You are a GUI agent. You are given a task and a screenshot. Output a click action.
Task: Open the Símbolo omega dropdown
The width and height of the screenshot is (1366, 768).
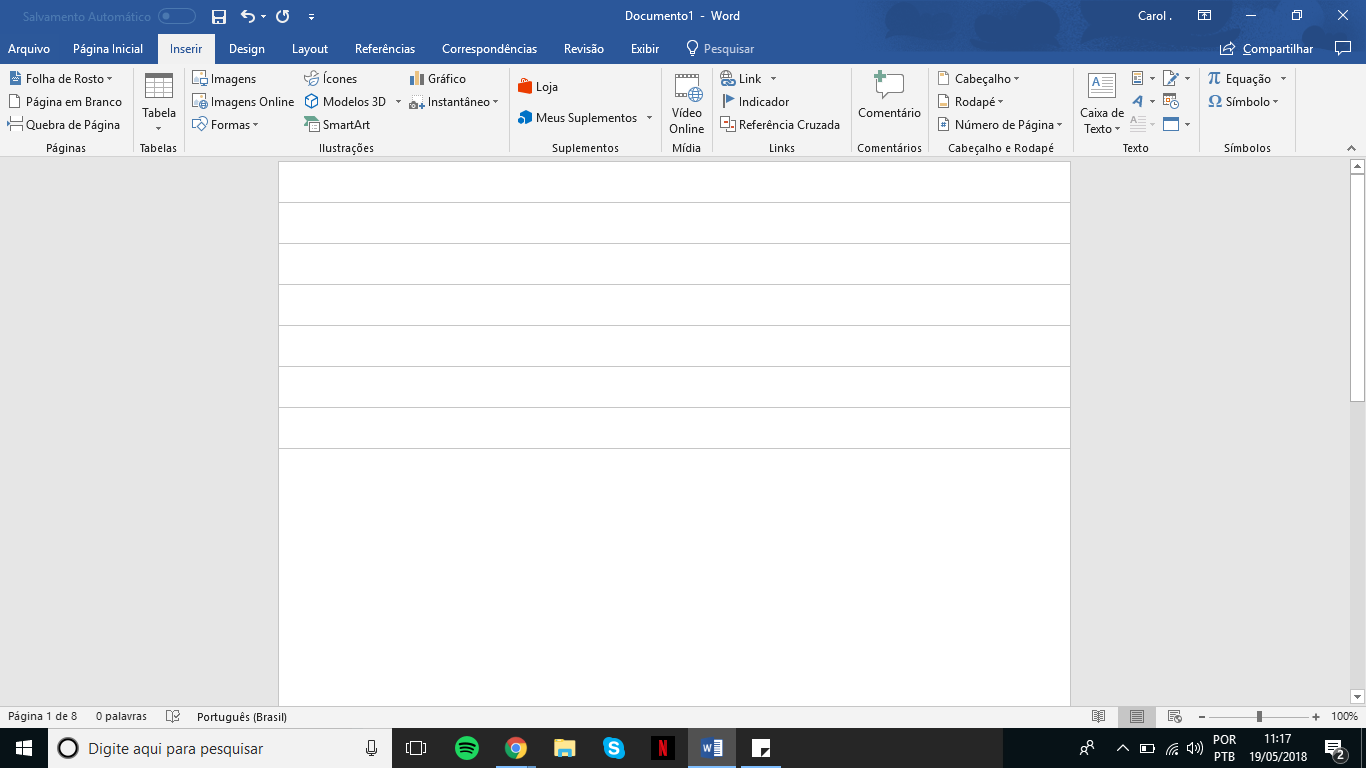[1243, 101]
